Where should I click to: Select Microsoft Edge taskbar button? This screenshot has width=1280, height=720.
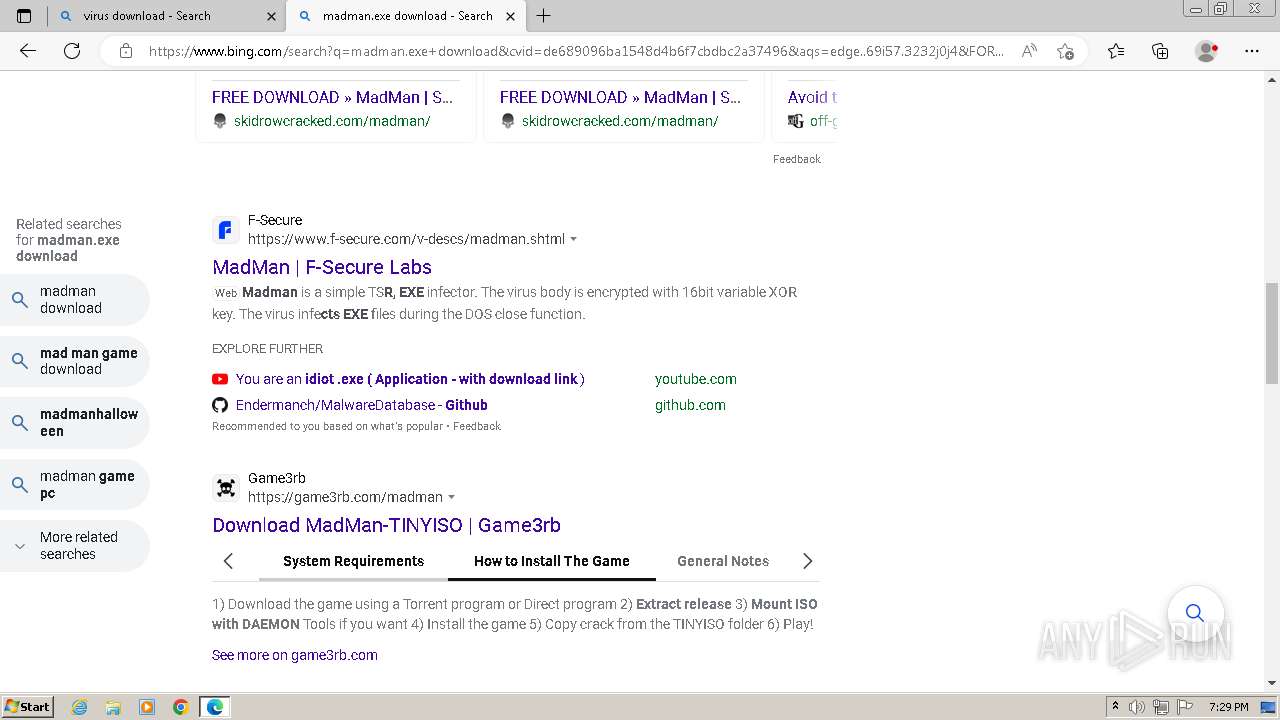tap(215, 707)
